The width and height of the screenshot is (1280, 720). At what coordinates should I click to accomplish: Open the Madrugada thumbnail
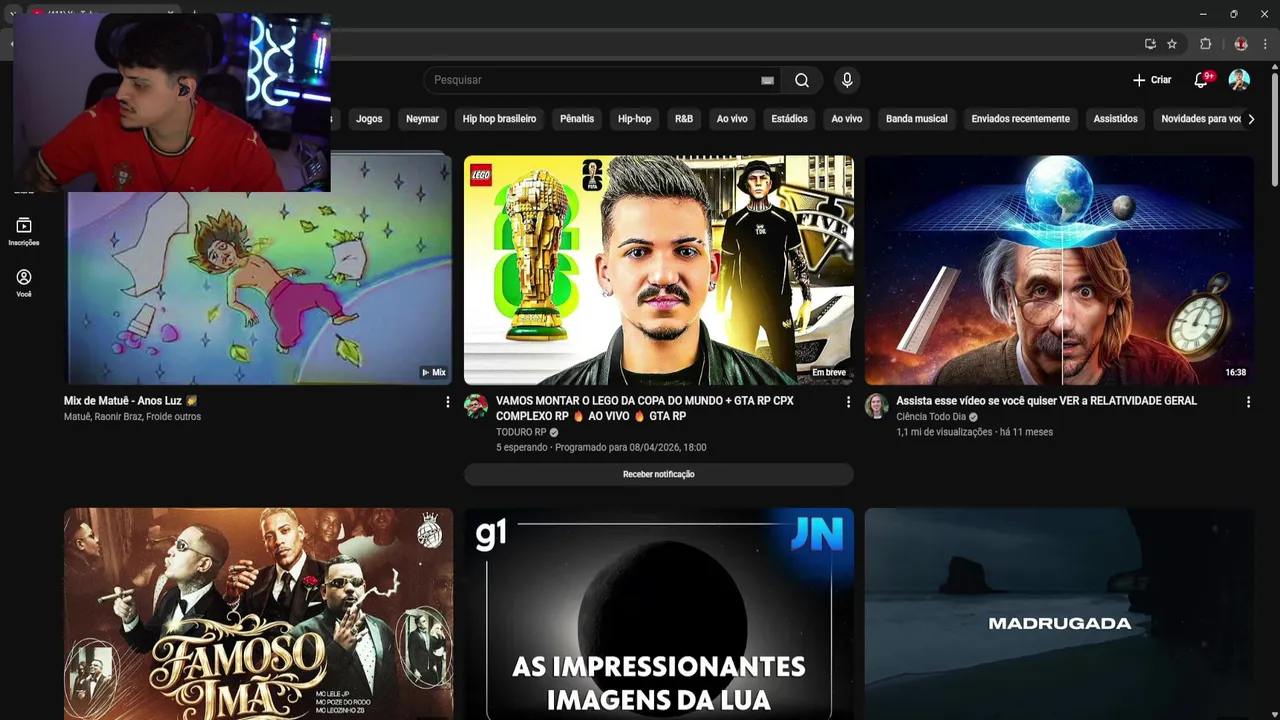point(1059,614)
